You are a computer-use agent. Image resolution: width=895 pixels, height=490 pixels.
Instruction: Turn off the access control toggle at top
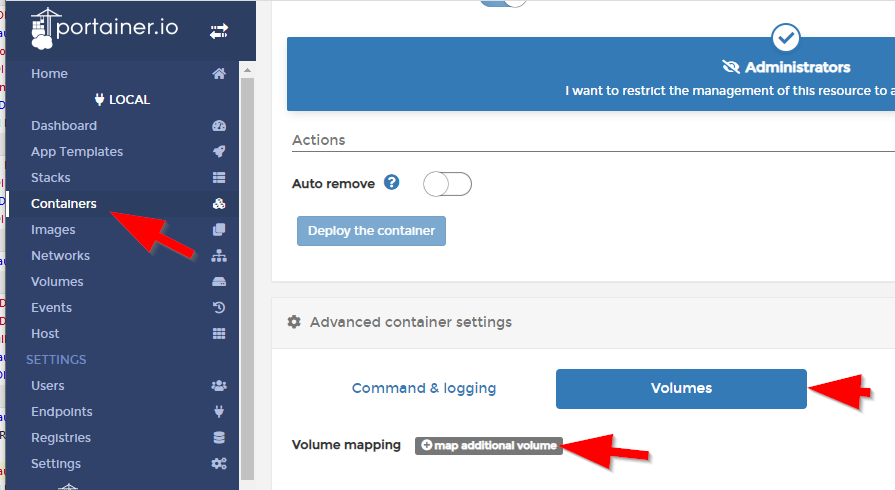point(503,3)
